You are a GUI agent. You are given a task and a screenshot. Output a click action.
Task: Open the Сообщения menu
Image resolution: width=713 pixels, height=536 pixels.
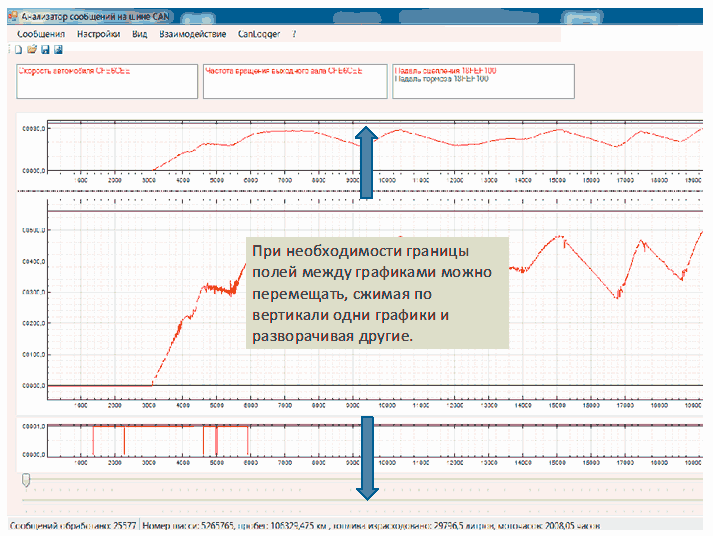pyautogui.click(x=41, y=33)
